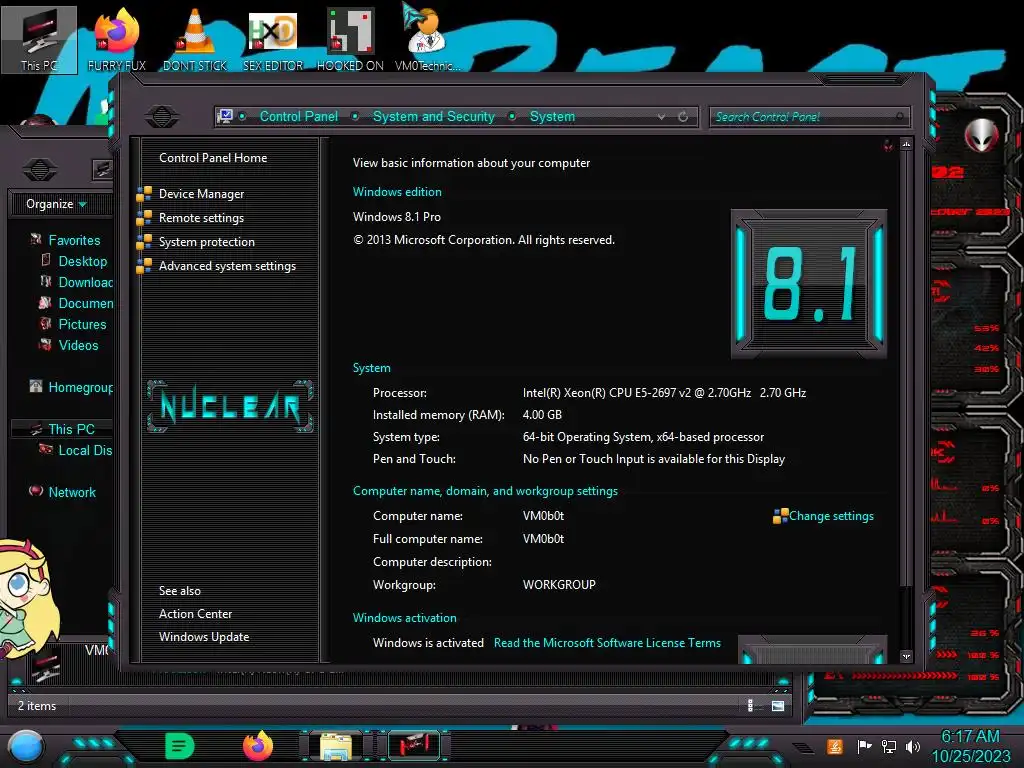Viewport: 1024px width, 768px height.
Task: Expand breadcrumb arrow before System
Action: (513, 116)
